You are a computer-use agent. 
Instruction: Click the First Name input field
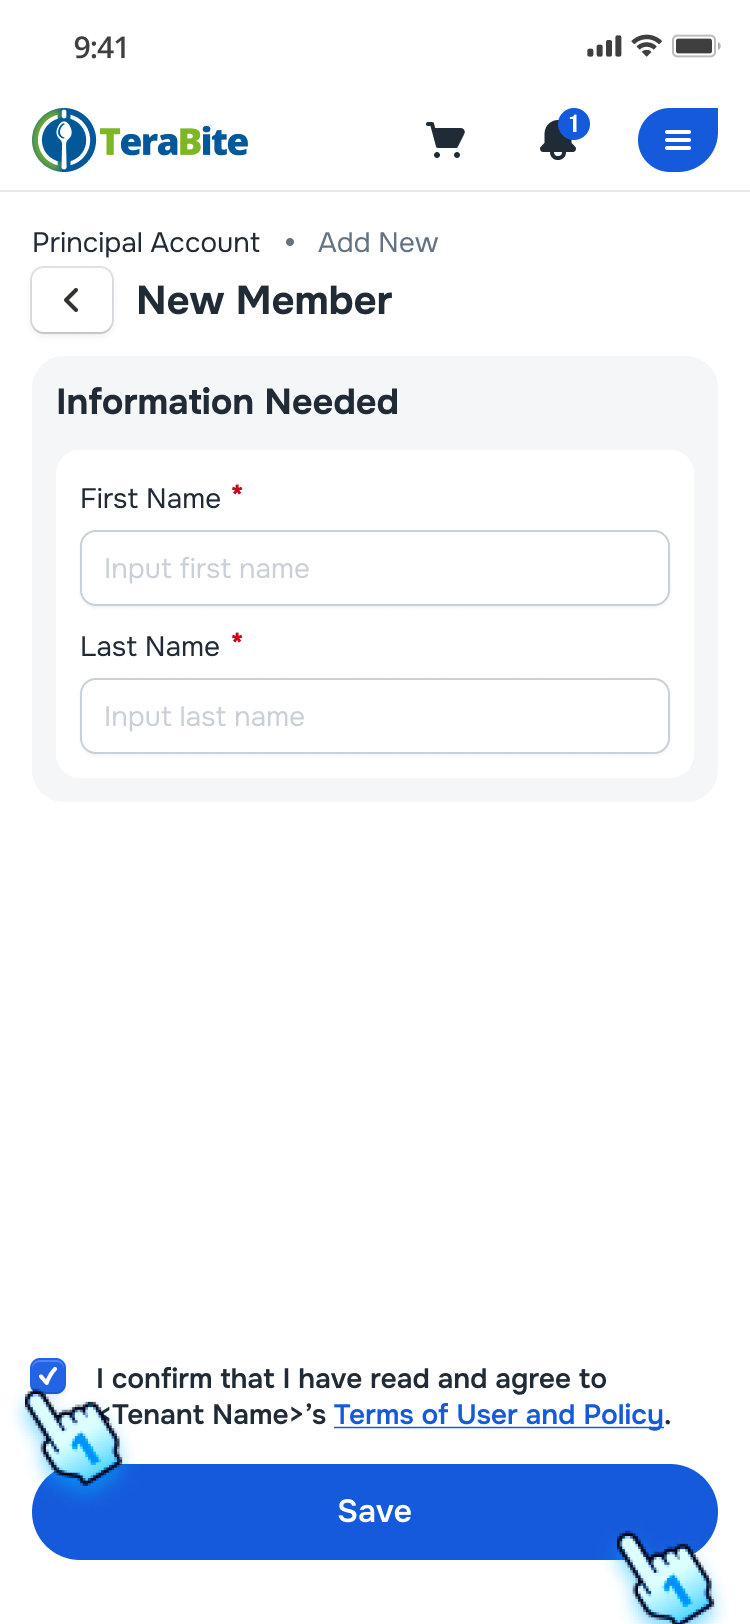375,568
